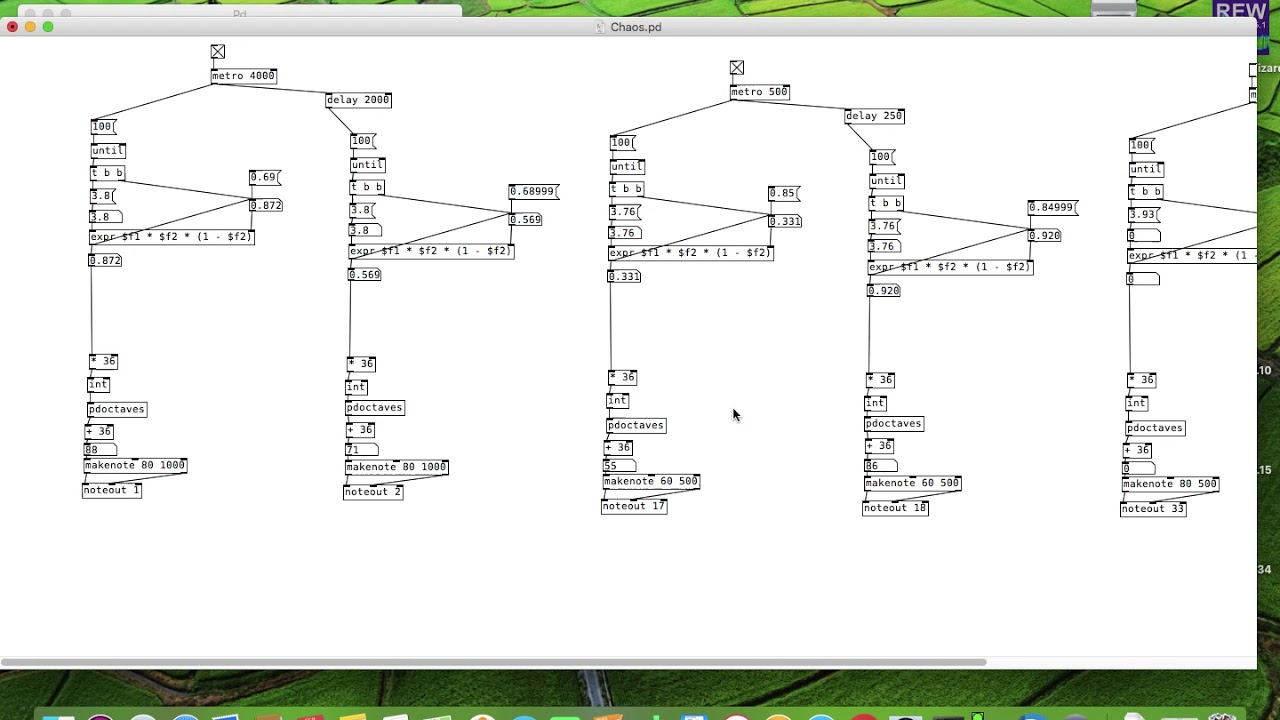Select number box 0.872 below the 0.69 message
Image resolution: width=1280 pixels, height=720 pixels.
266,206
